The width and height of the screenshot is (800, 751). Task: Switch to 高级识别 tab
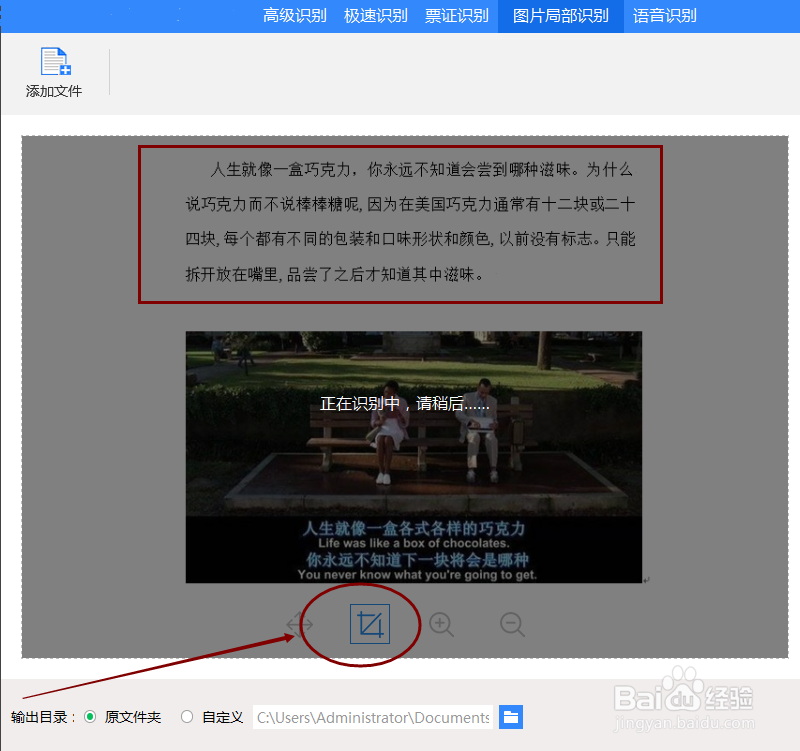294,16
